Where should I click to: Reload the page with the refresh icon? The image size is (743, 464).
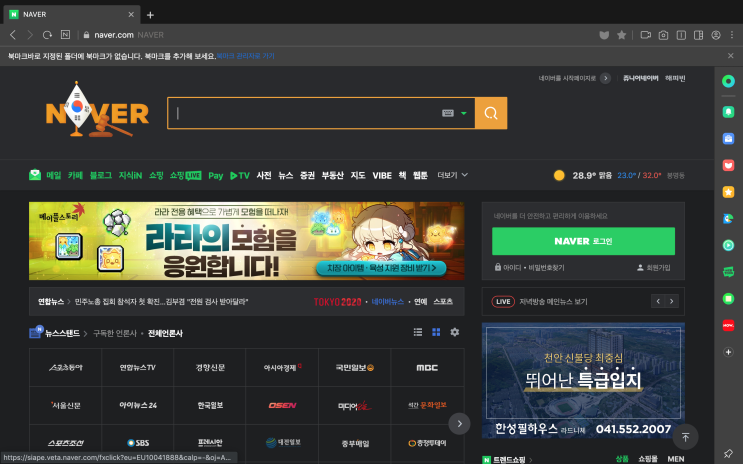coord(47,35)
